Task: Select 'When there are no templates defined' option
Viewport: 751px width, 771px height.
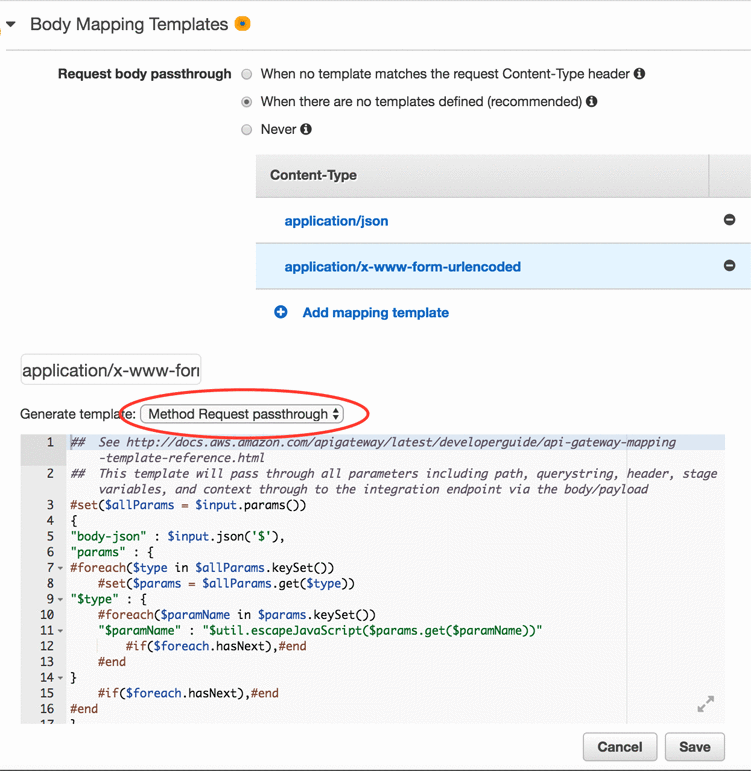Action: pyautogui.click(x=246, y=102)
